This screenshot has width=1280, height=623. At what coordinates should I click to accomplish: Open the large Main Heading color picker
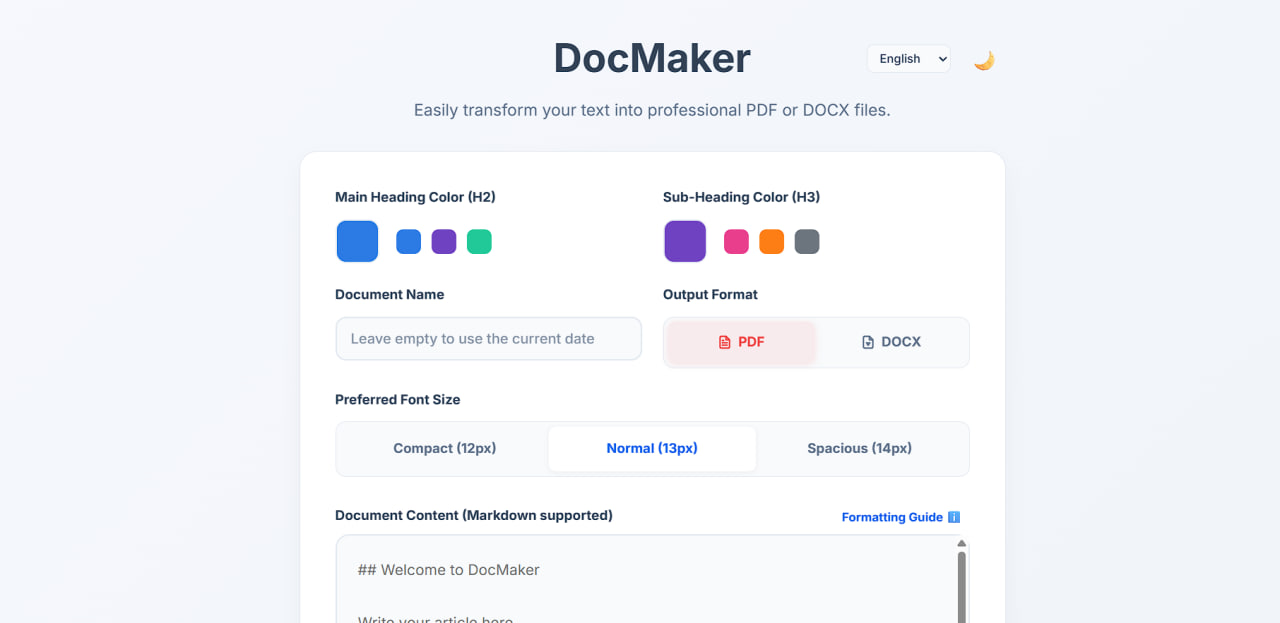pyautogui.click(x=357, y=241)
